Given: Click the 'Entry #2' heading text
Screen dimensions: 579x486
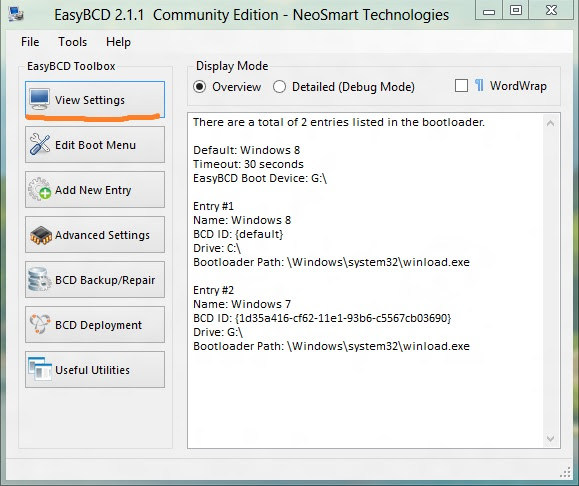Looking at the screenshot, I should [x=213, y=290].
